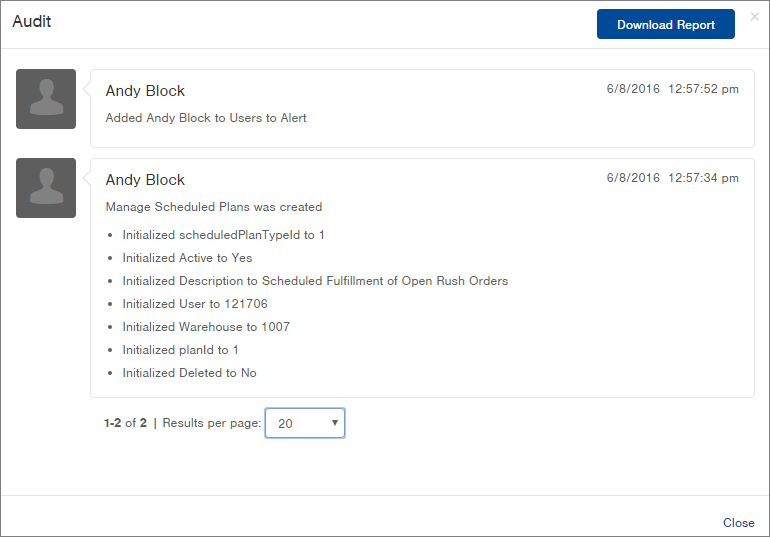Click the 'Manage Scheduled Plans was created' text

pos(214,207)
